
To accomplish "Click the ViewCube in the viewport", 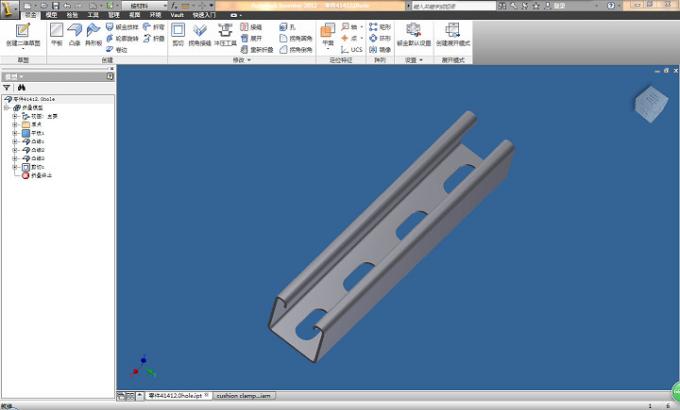I will coord(651,104).
